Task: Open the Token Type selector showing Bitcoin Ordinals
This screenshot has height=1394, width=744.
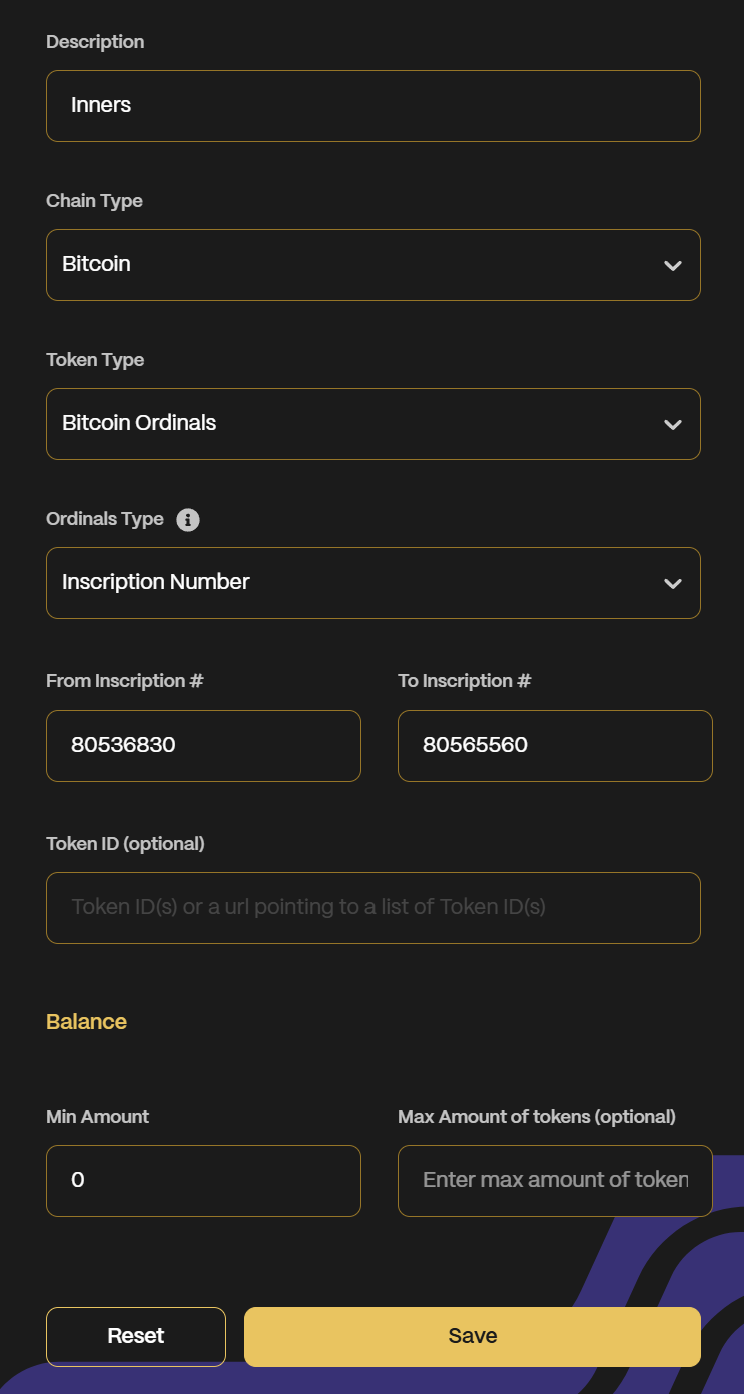Action: pos(373,424)
